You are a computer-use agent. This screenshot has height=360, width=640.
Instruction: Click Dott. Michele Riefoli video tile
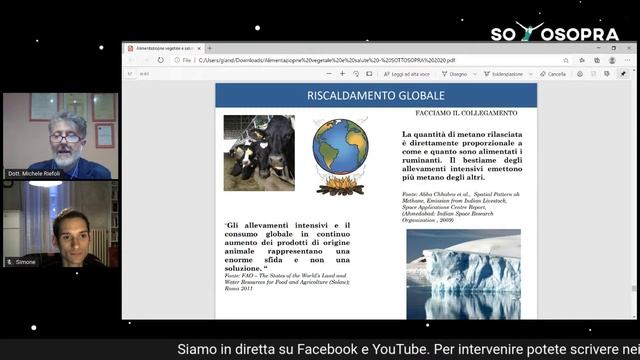click(60, 136)
